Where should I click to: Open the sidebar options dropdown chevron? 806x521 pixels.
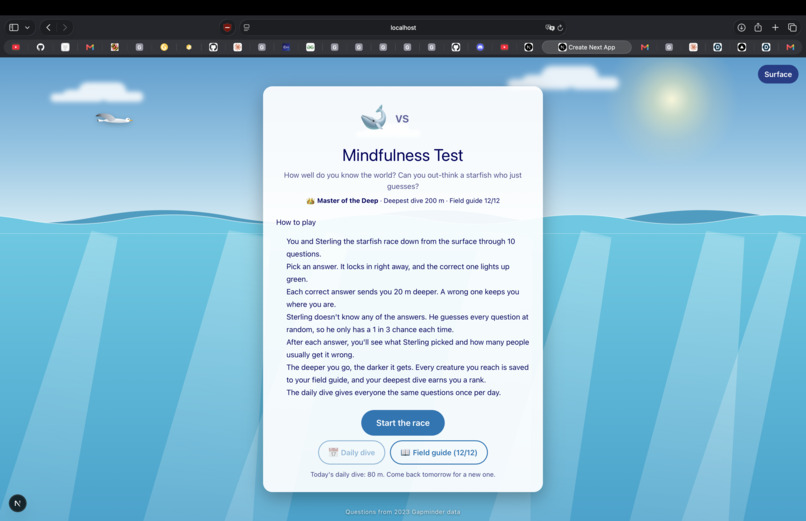coord(27,28)
